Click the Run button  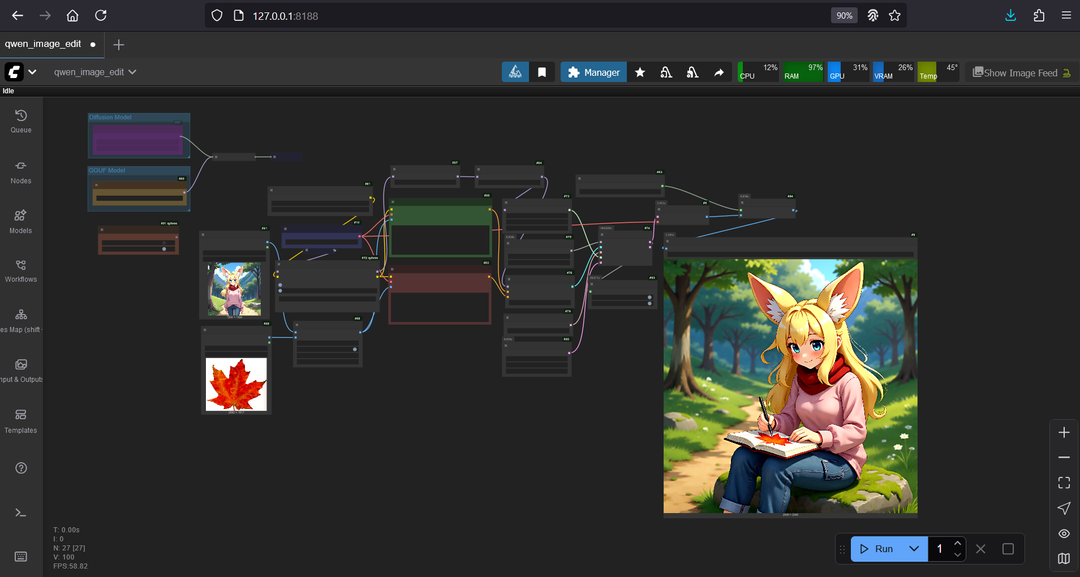click(x=876, y=549)
